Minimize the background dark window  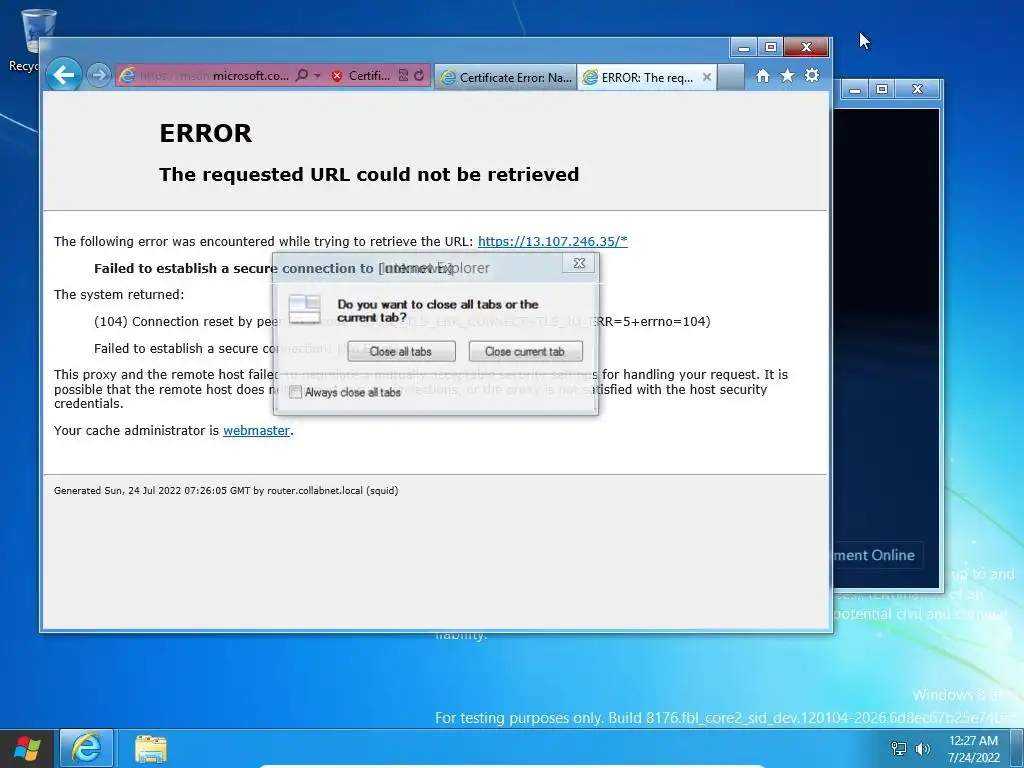(854, 89)
